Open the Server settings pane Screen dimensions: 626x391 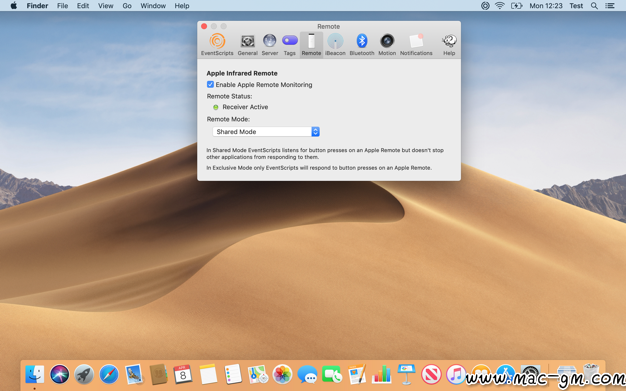tap(269, 45)
